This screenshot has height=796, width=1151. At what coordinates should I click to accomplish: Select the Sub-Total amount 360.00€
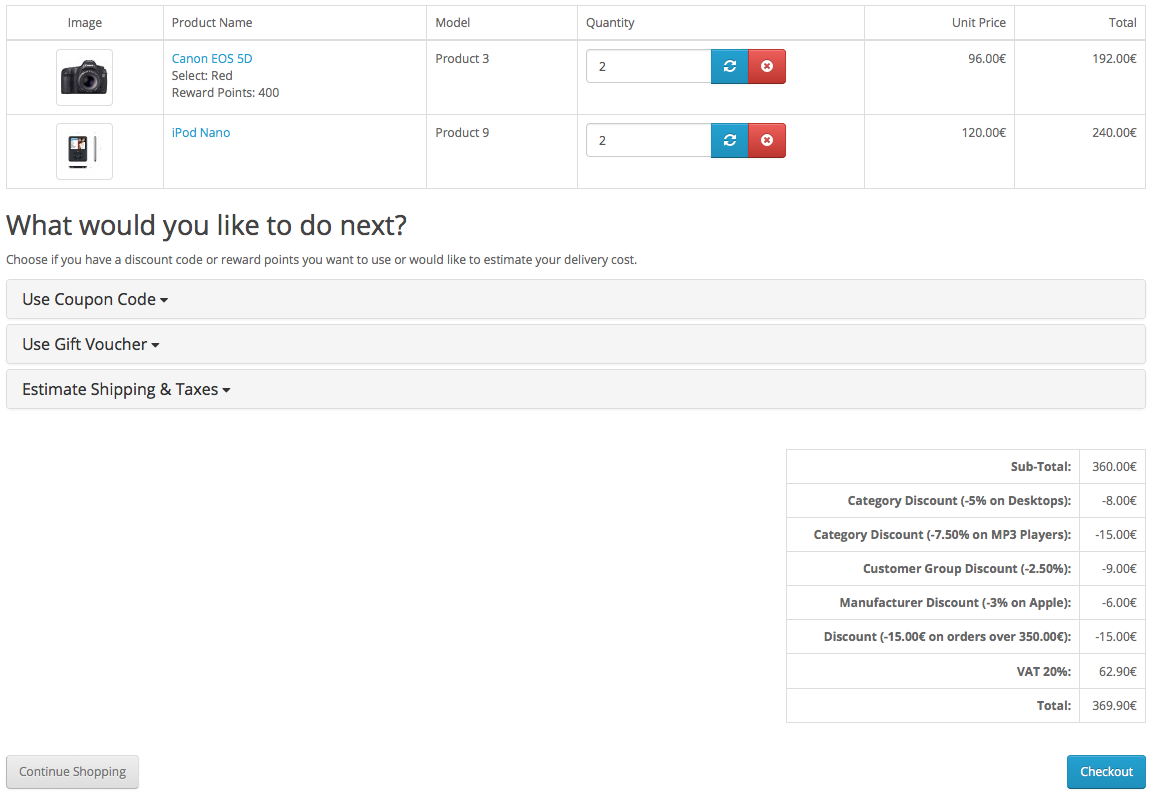[x=1114, y=467]
